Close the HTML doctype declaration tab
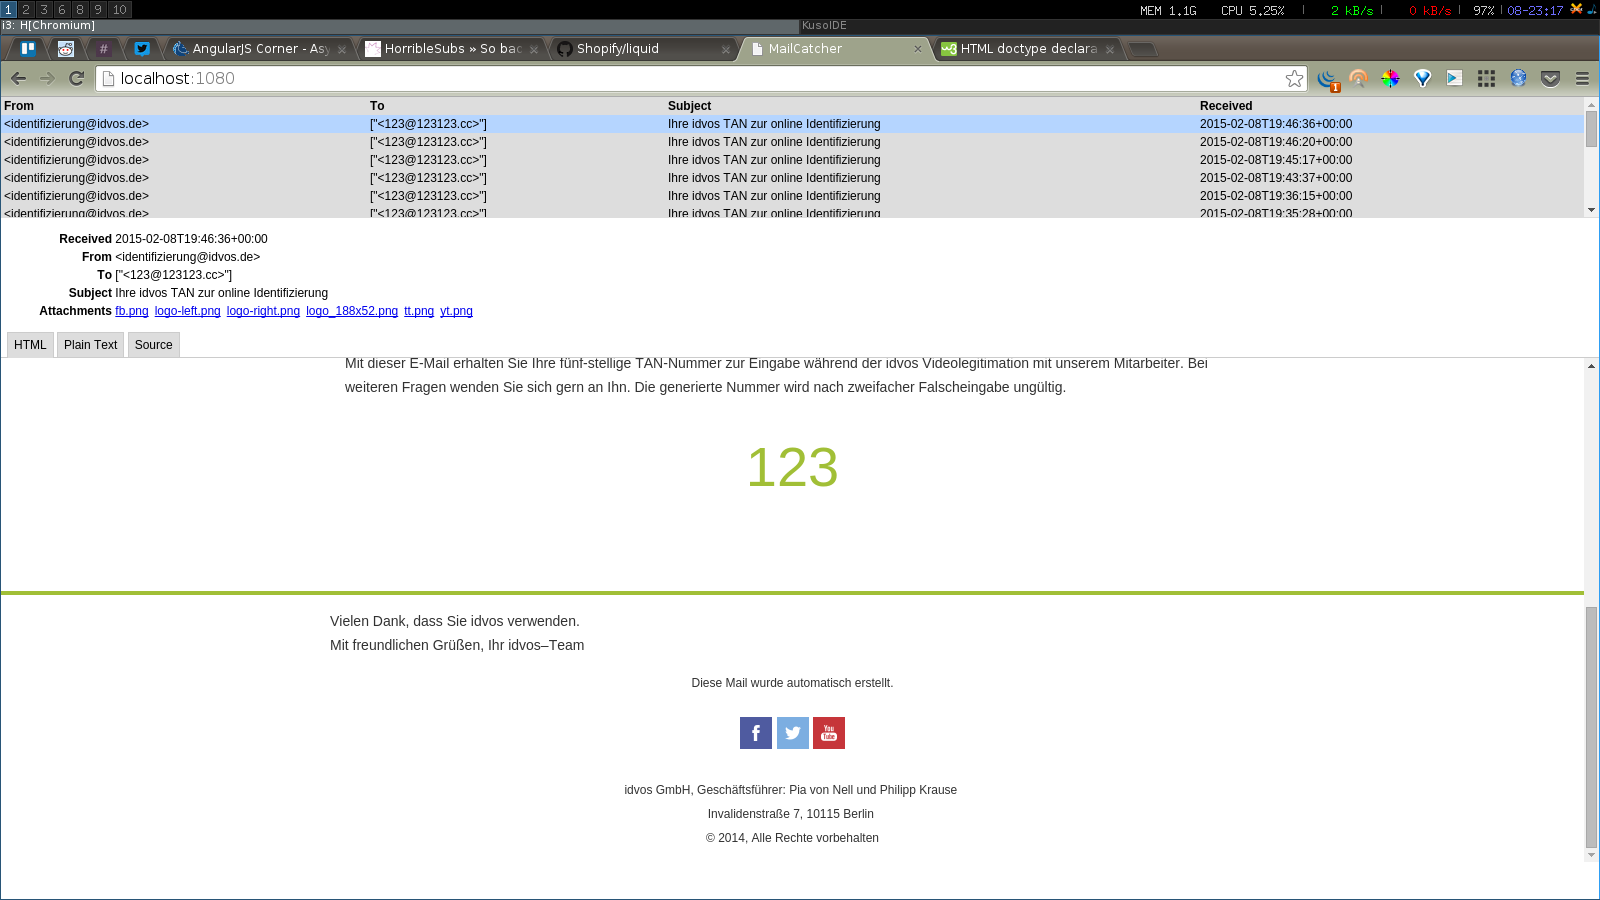Viewport: 1600px width, 900px height. 1110,49
